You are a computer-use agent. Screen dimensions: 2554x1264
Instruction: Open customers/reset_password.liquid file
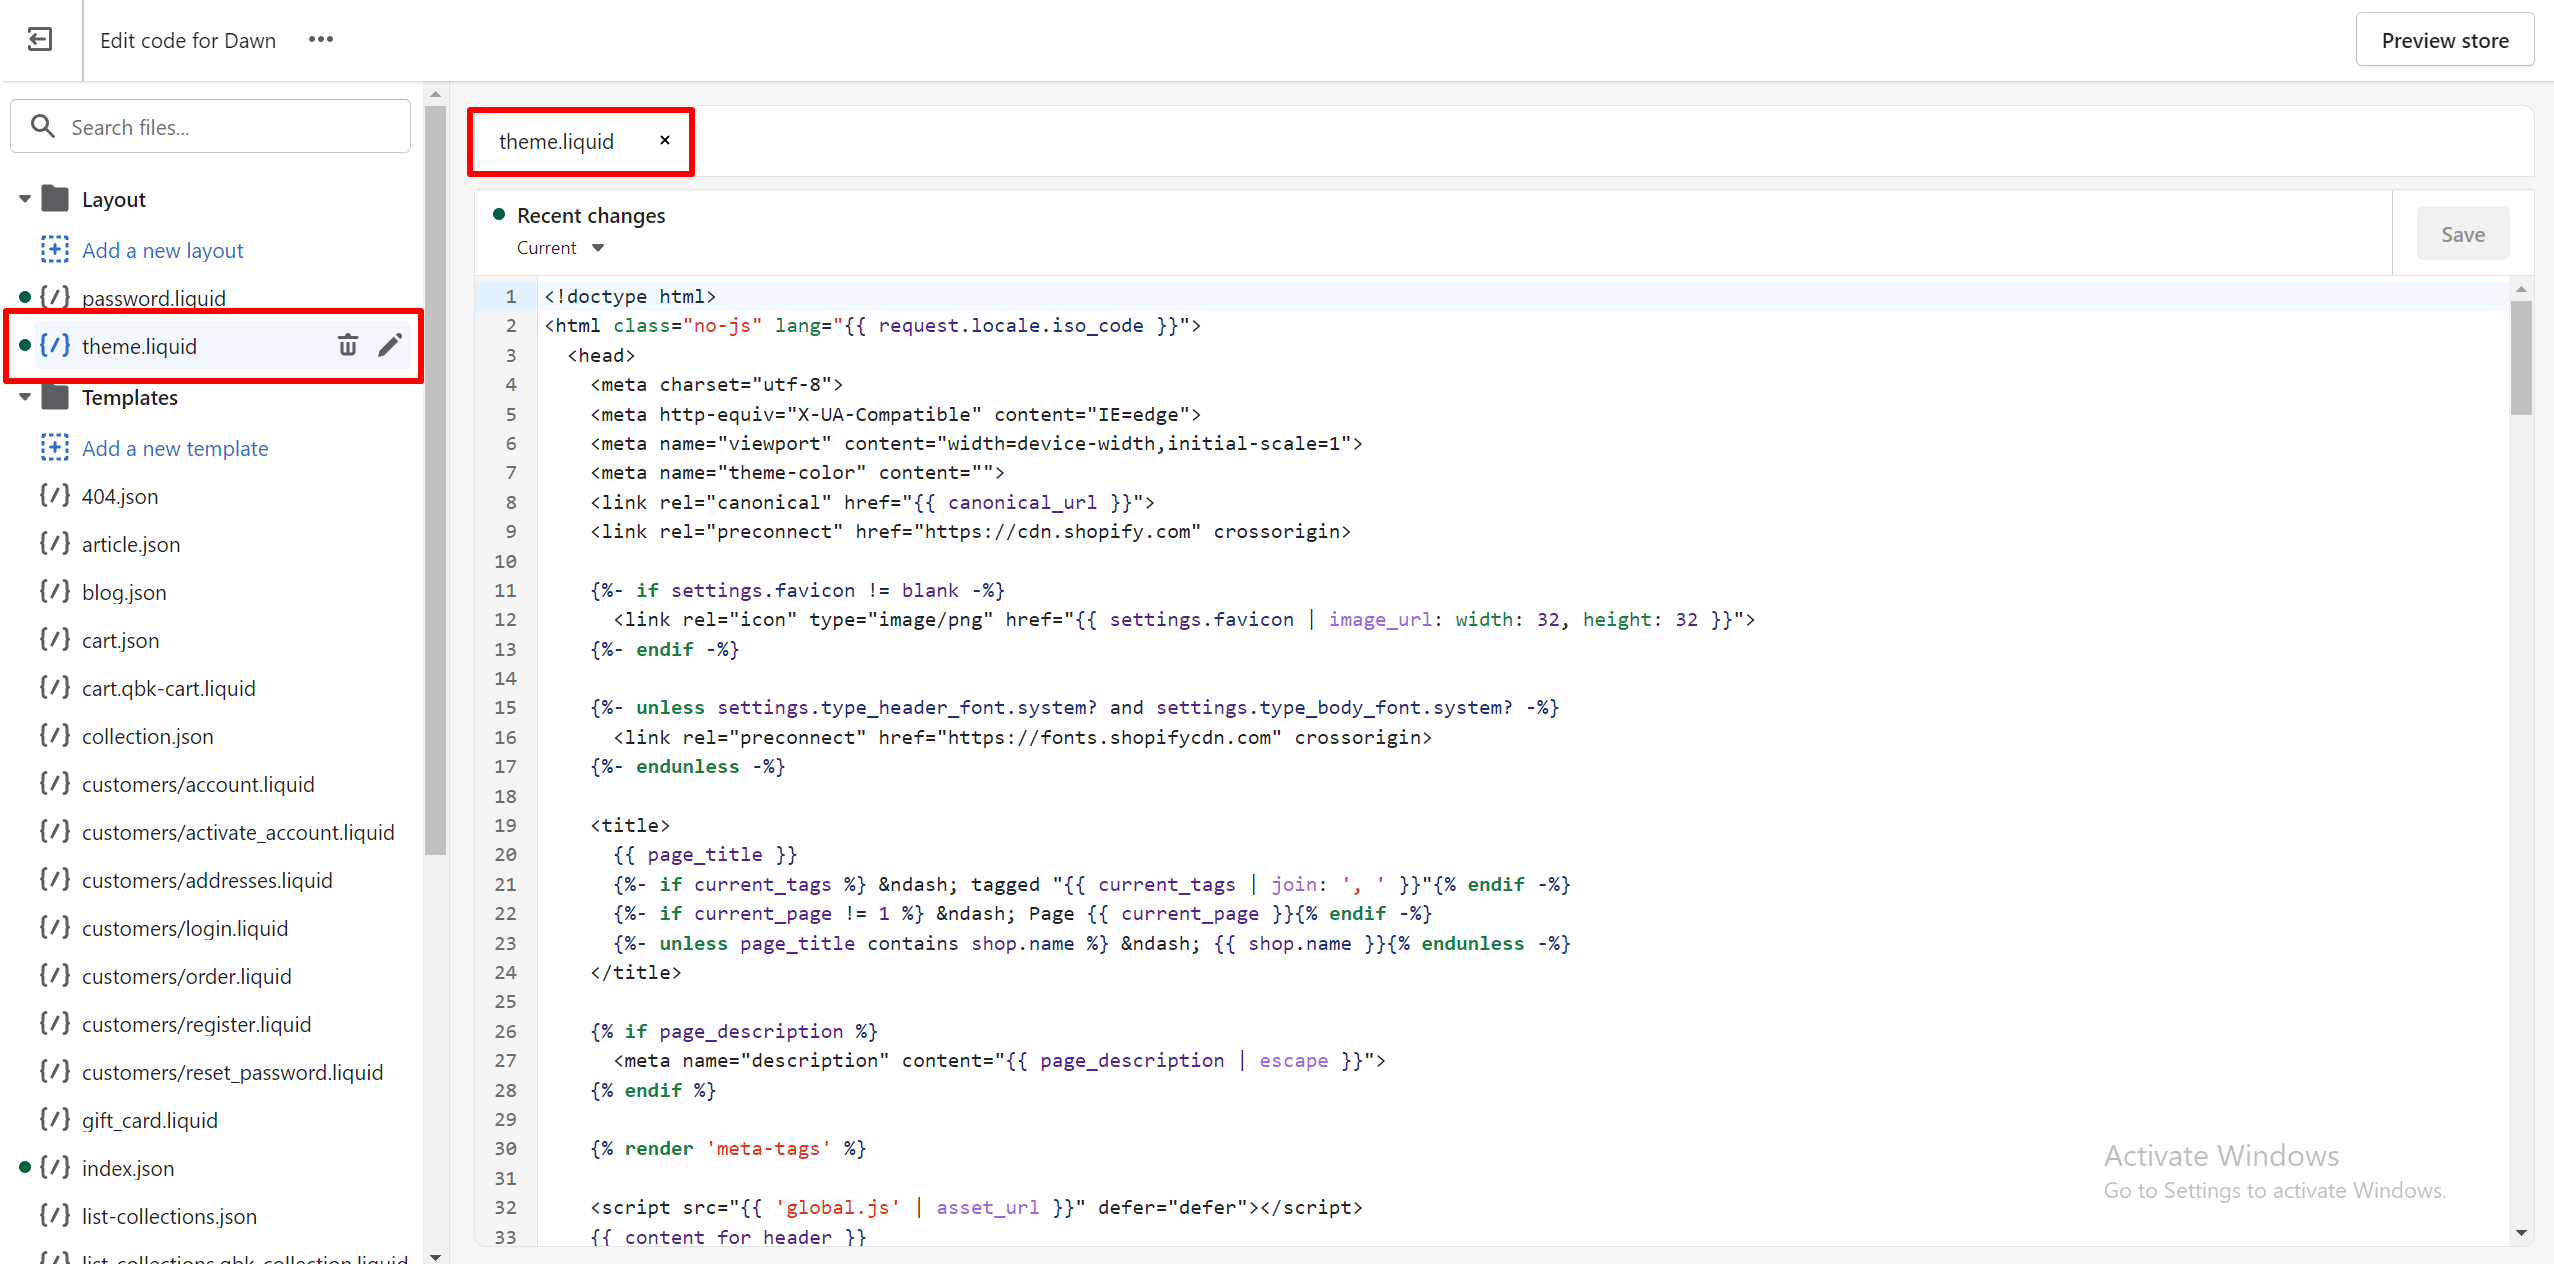(x=232, y=1072)
